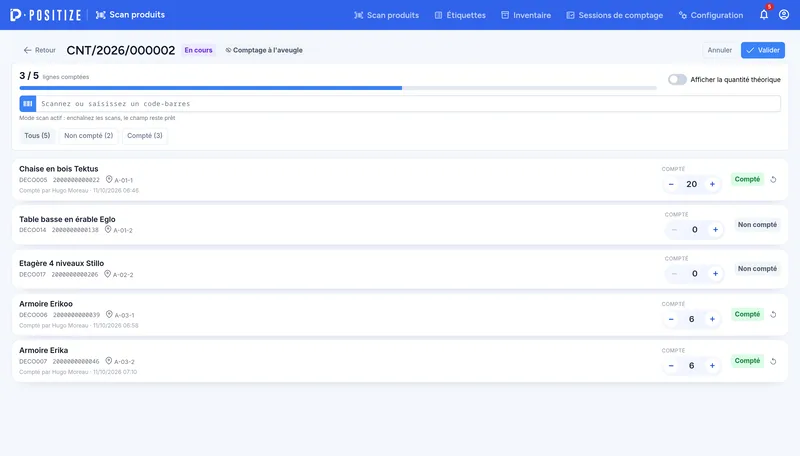Screen dimensions: 800x456
Task: Reset count for Armoire Erikoo
Action: (773, 315)
